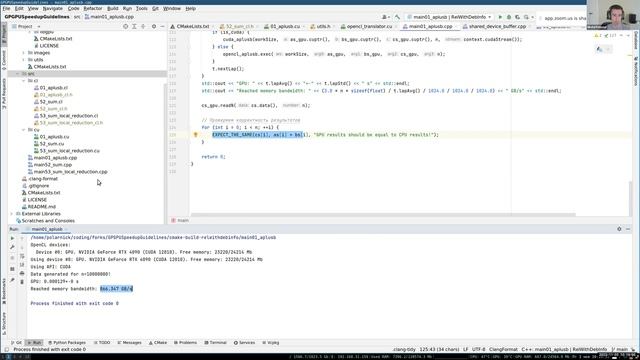Select main53_sum_local_reduction.cpp in tree
This screenshot has height=360, width=640.
pyautogui.click(x=71, y=172)
